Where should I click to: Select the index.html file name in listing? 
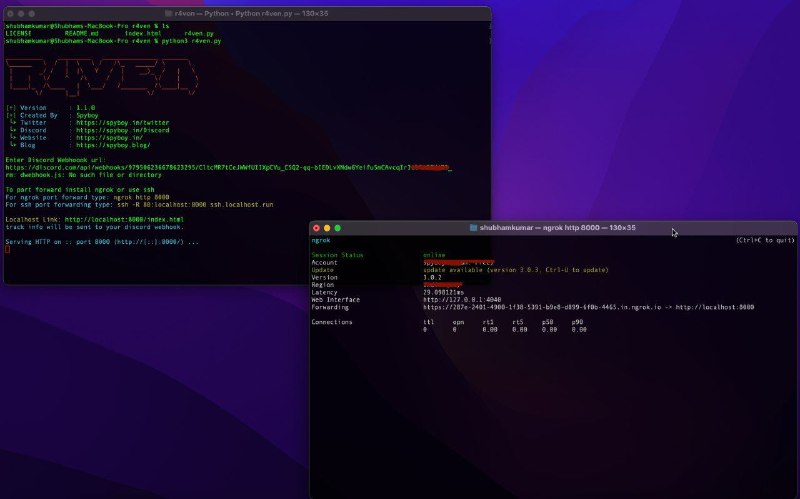[143, 34]
